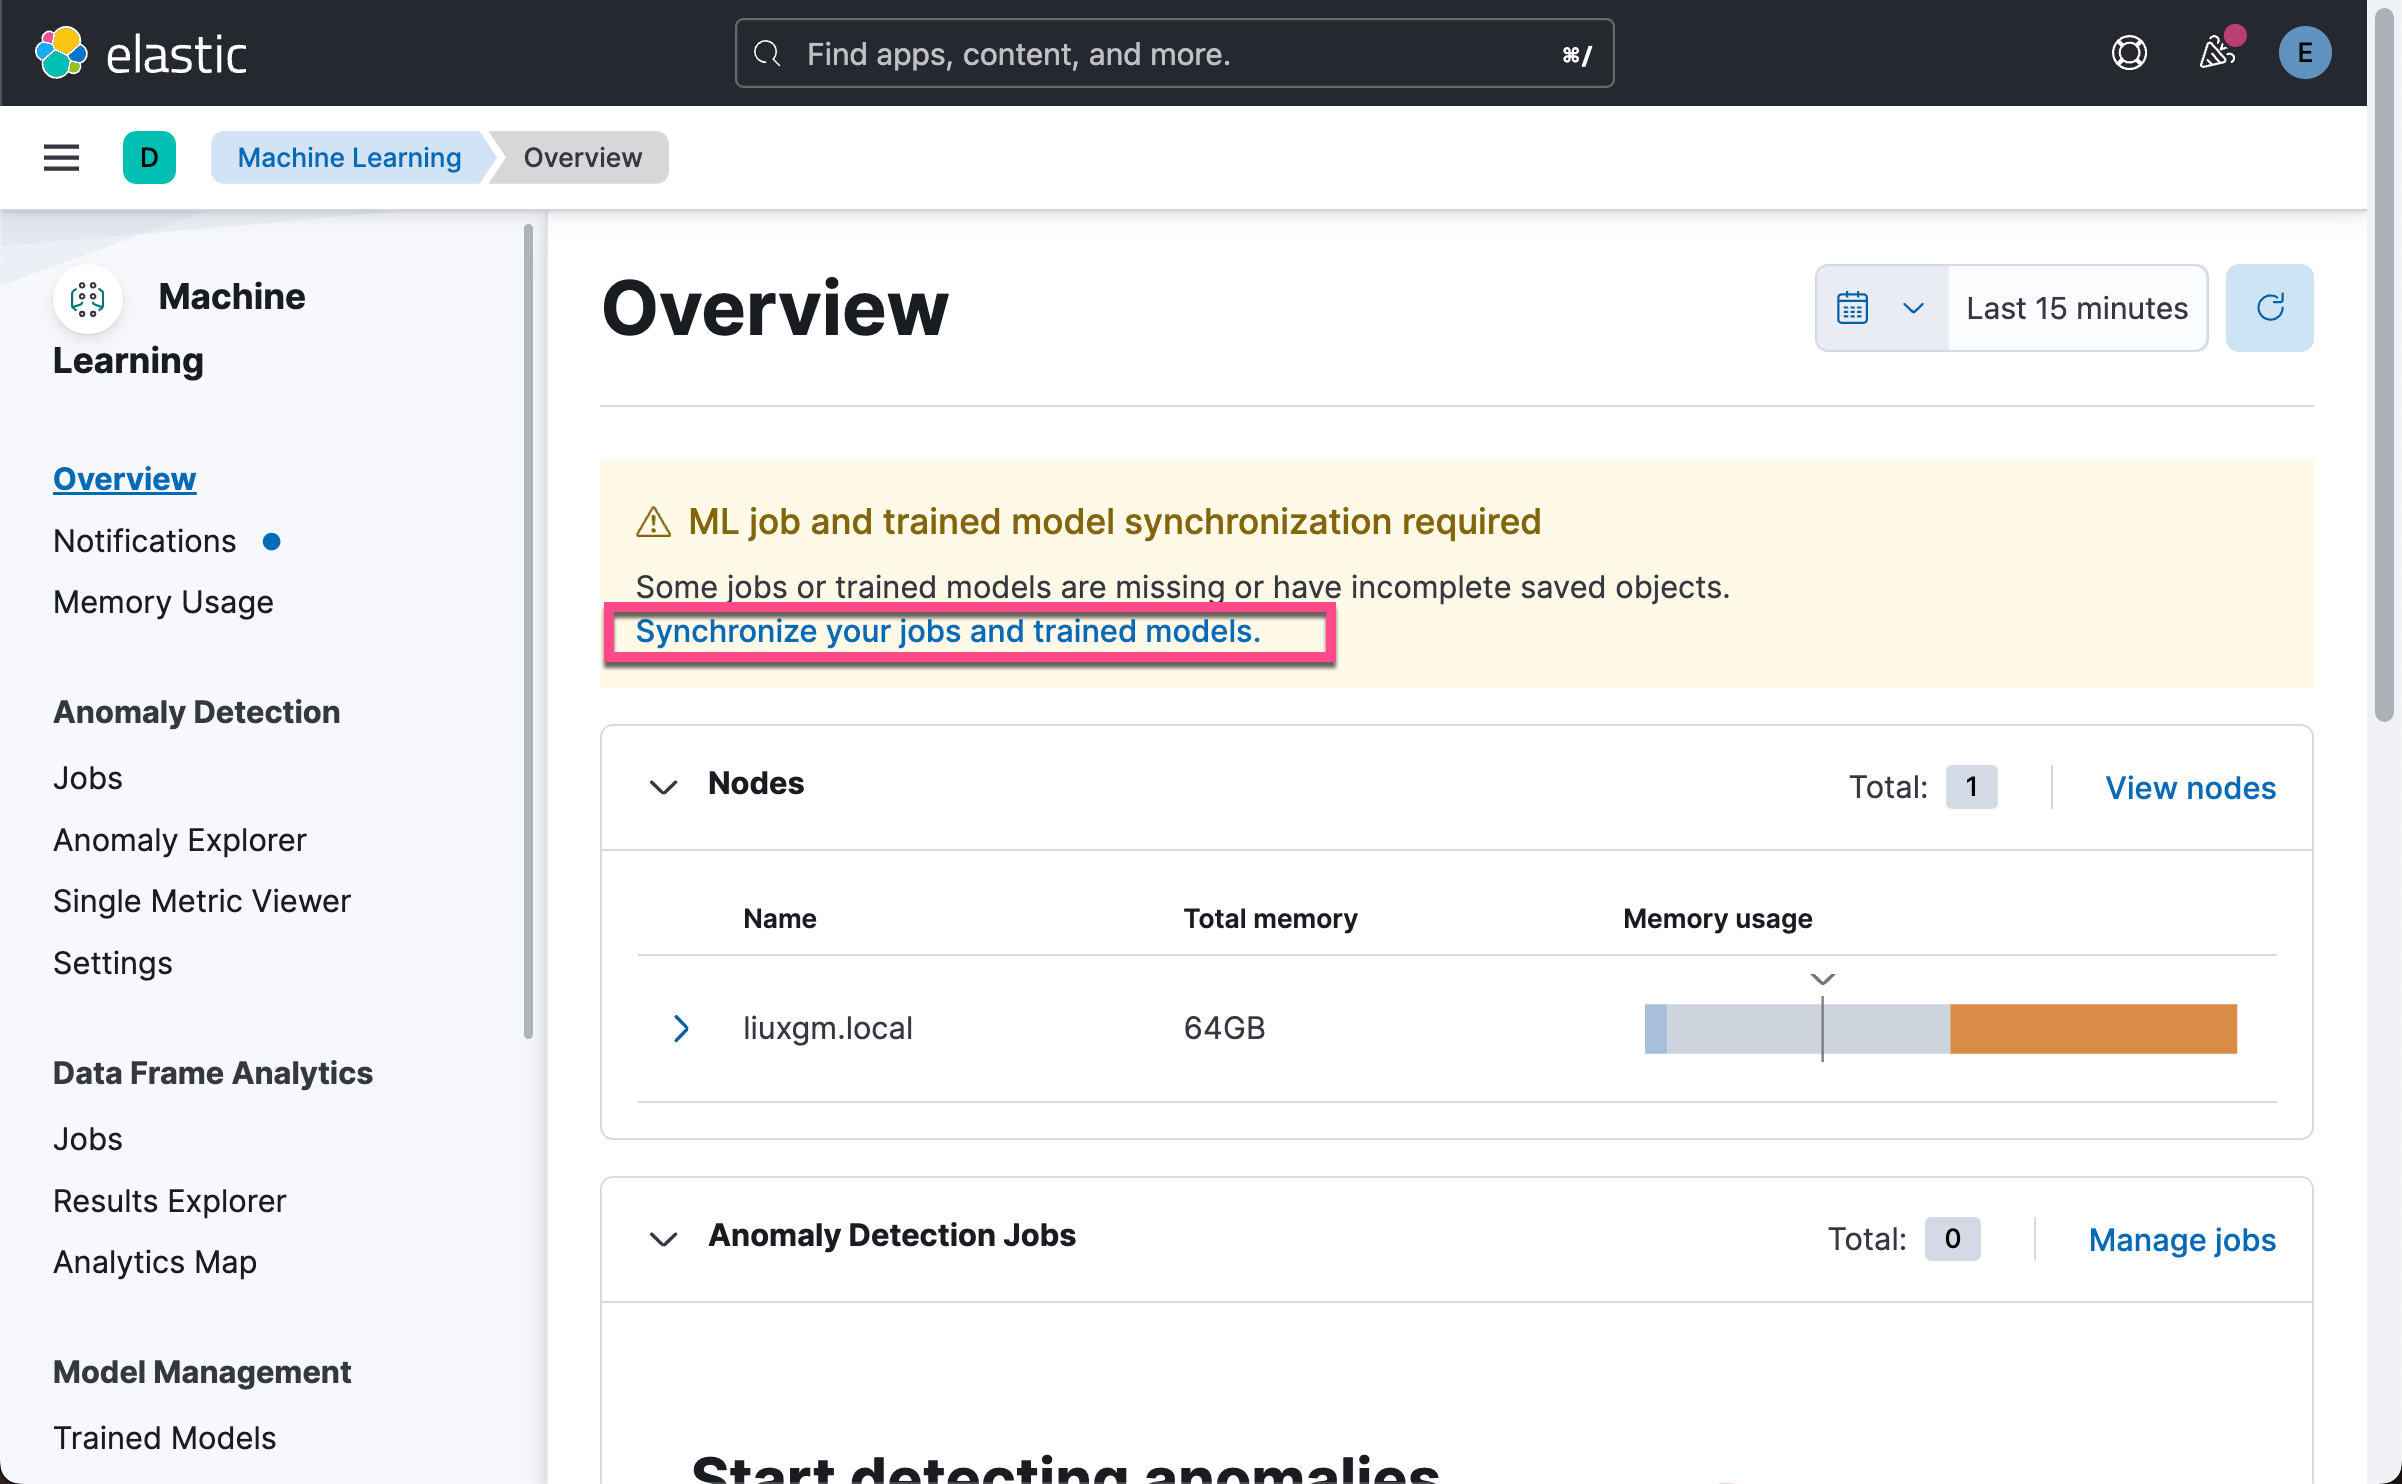Select Trained Models in sidebar

[165, 1437]
